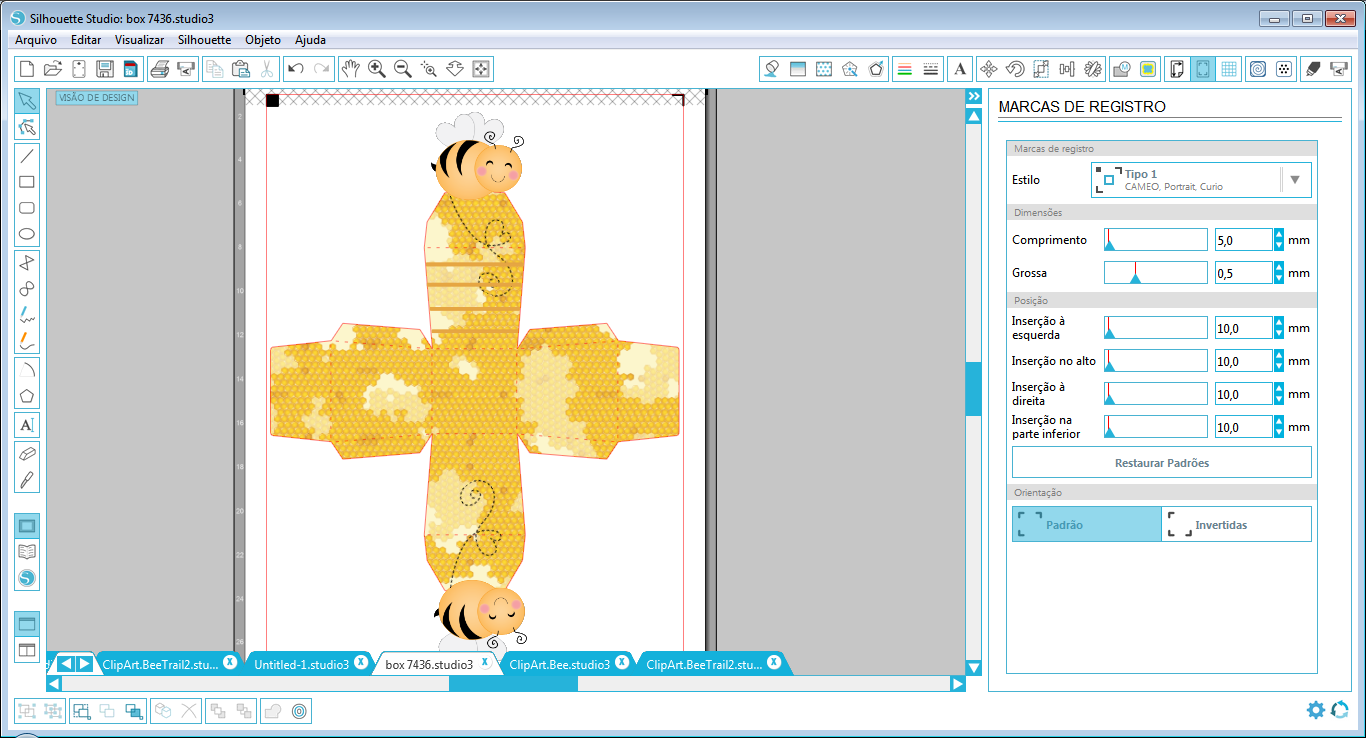Image resolution: width=1366 pixels, height=738 pixels.
Task: Open the Silhouette menu
Action: click(x=204, y=40)
